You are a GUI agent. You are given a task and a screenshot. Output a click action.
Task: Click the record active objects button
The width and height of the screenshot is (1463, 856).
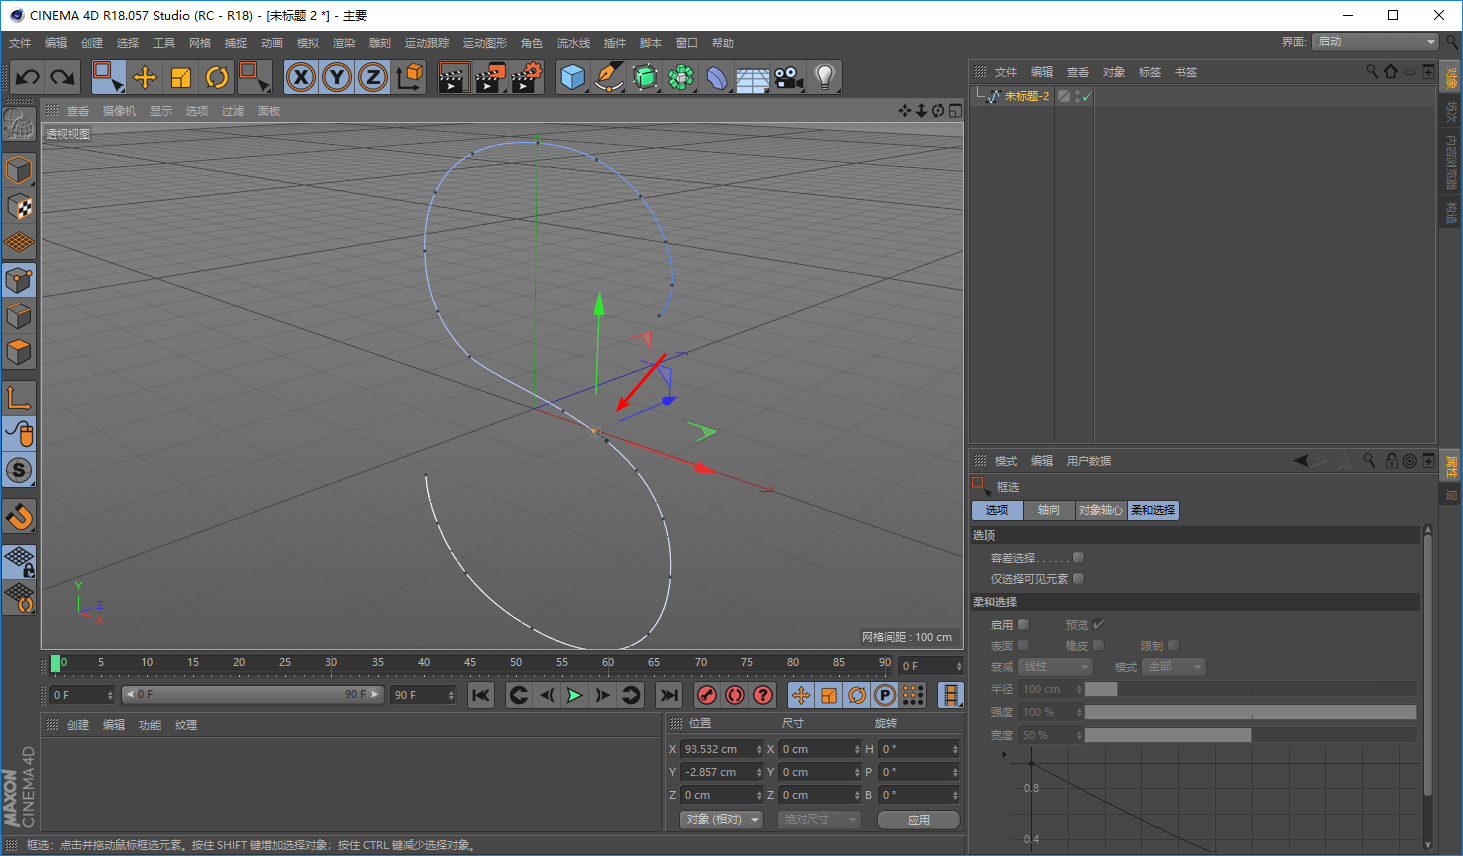coord(707,695)
